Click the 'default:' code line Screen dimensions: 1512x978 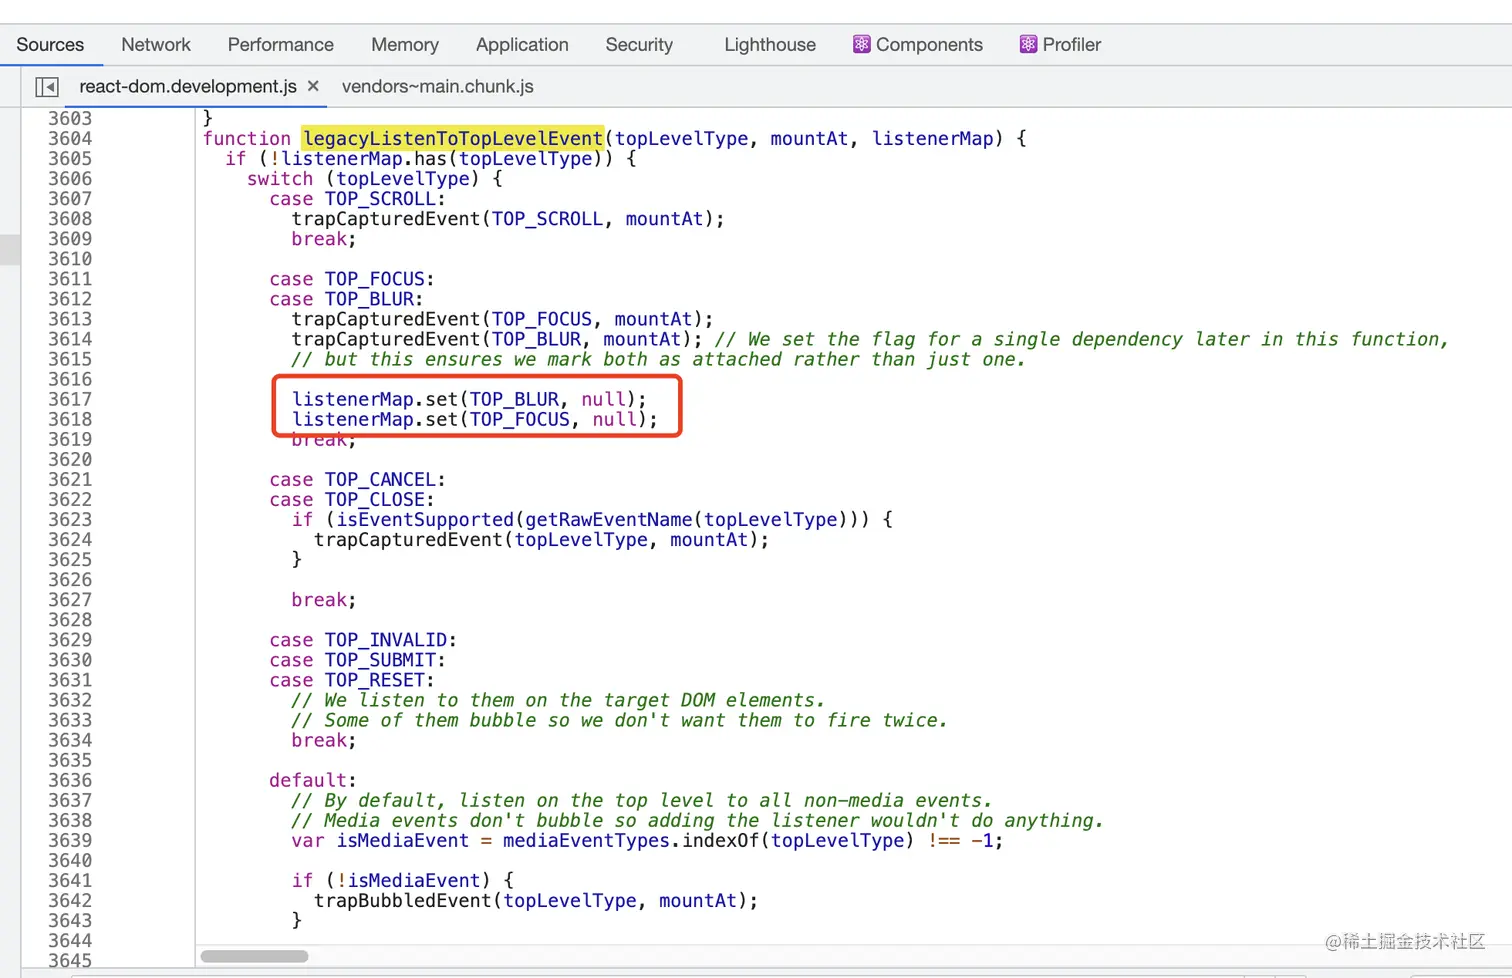coord(313,780)
